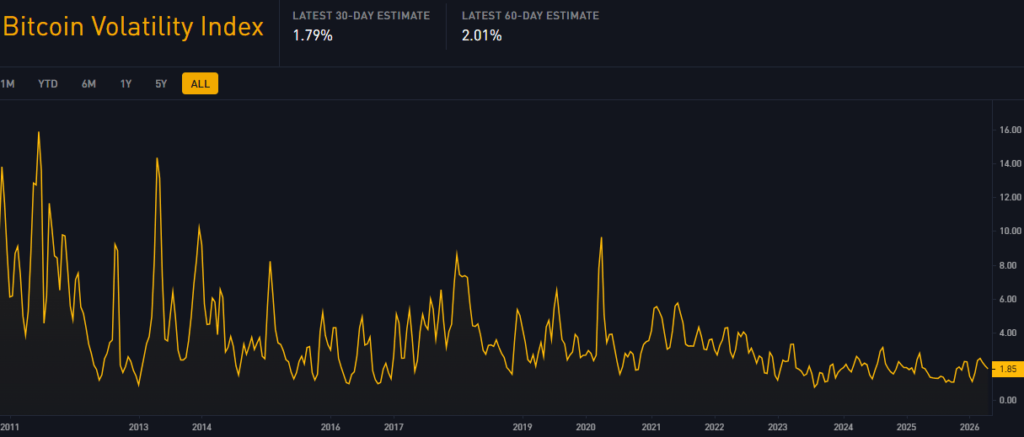Click the highlighted ALL range button
Screen dimensions: 1024x437
click(200, 84)
